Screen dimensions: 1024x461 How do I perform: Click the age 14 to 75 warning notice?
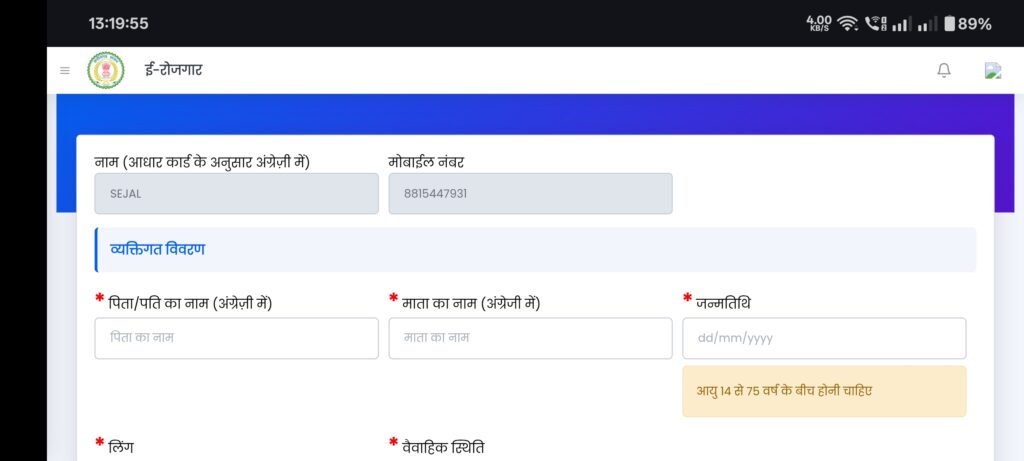824,391
